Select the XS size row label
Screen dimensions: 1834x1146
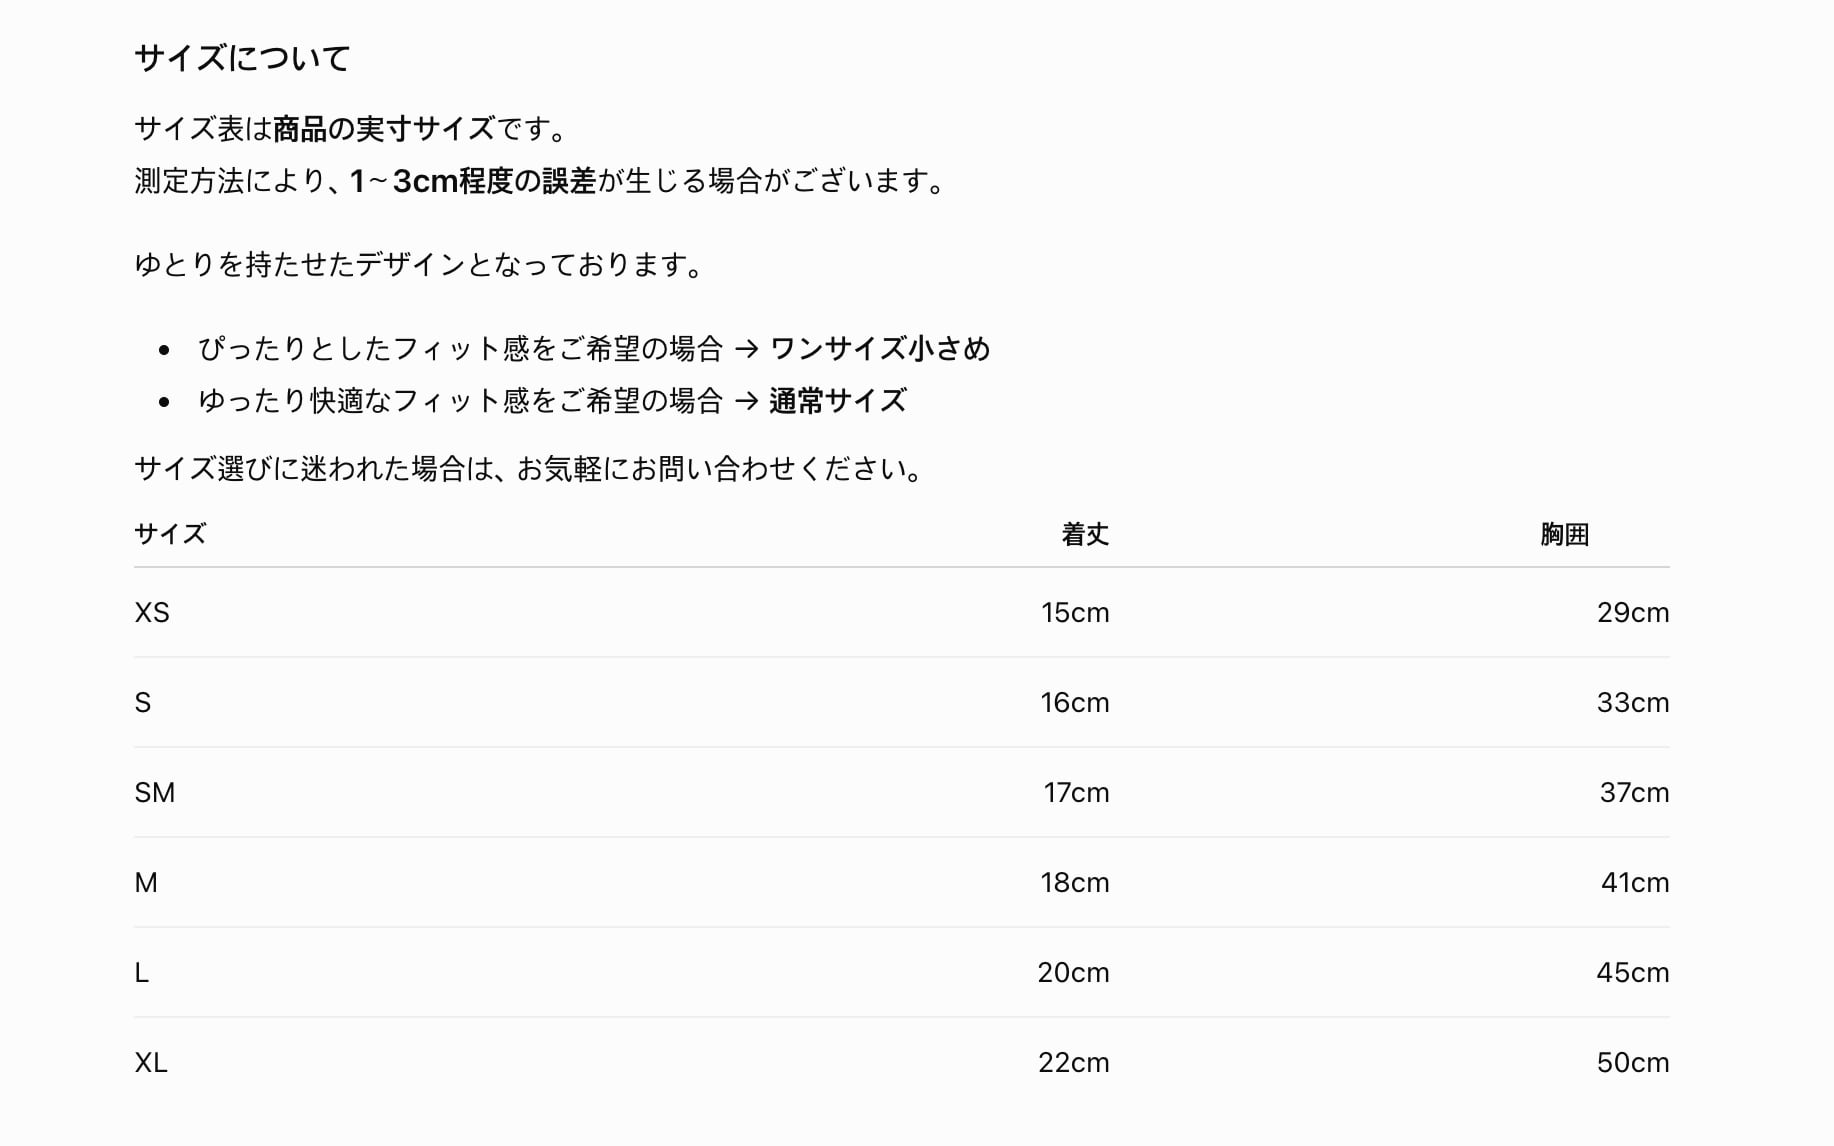152,612
